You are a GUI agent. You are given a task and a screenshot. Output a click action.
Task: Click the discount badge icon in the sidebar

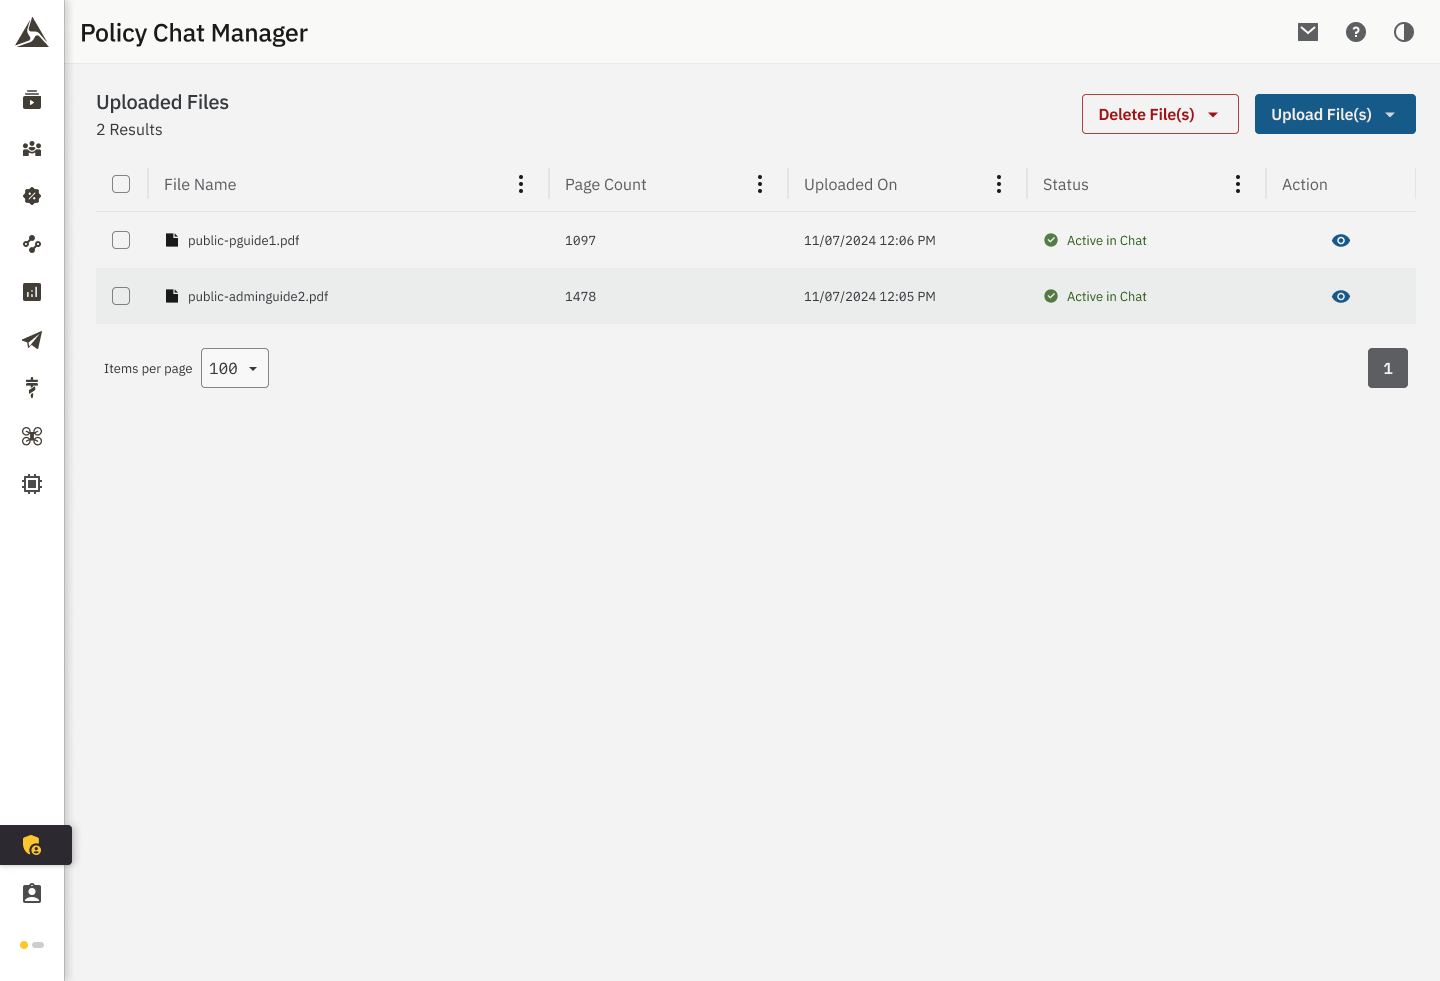point(31,196)
